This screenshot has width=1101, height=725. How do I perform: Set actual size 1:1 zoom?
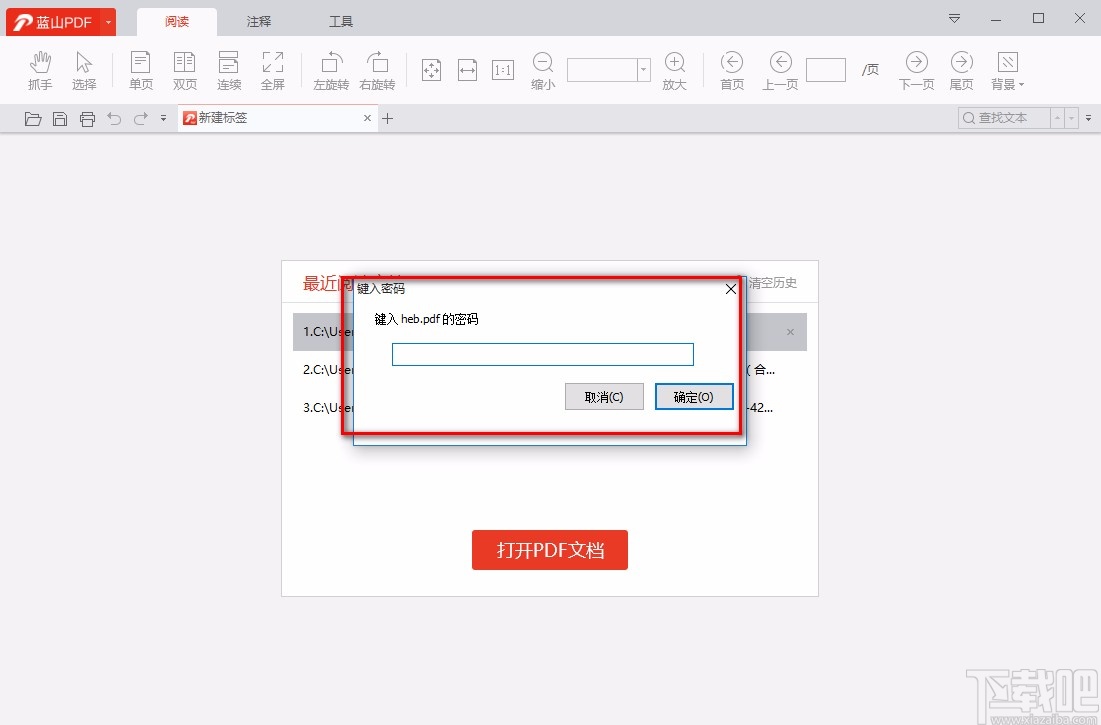(x=503, y=70)
